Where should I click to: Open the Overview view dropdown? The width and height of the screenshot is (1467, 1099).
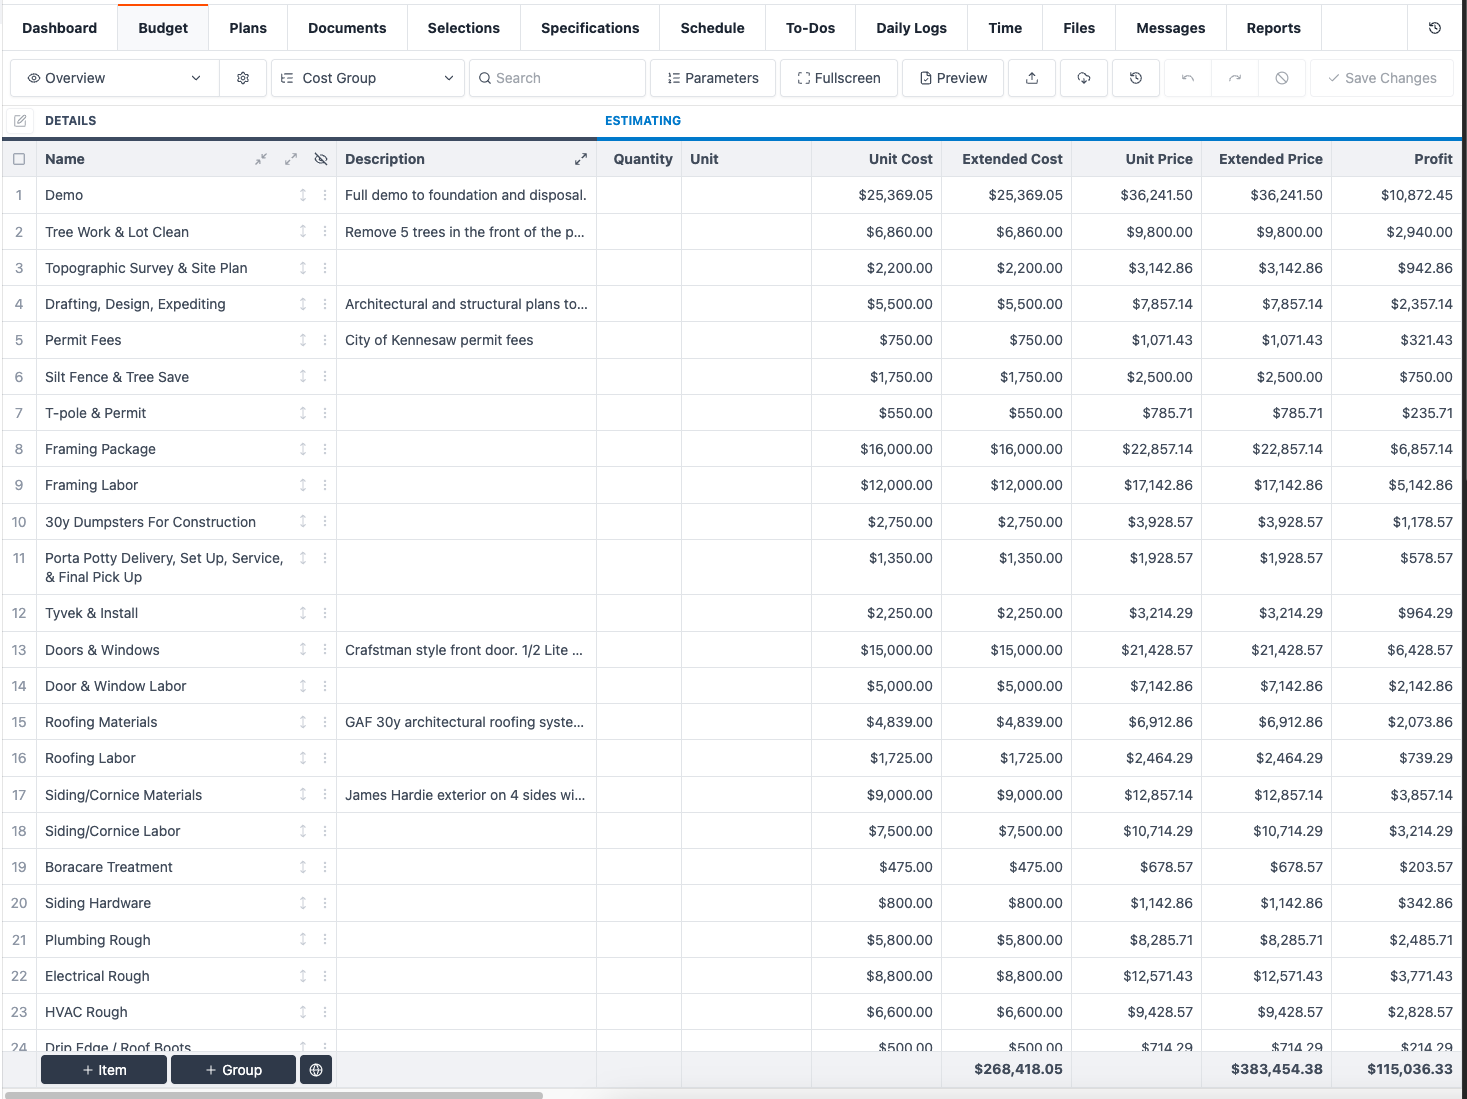(x=114, y=78)
